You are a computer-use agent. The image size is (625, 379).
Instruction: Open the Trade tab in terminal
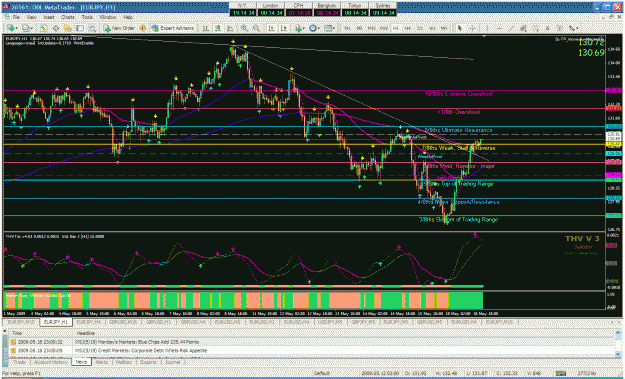(x=20, y=362)
